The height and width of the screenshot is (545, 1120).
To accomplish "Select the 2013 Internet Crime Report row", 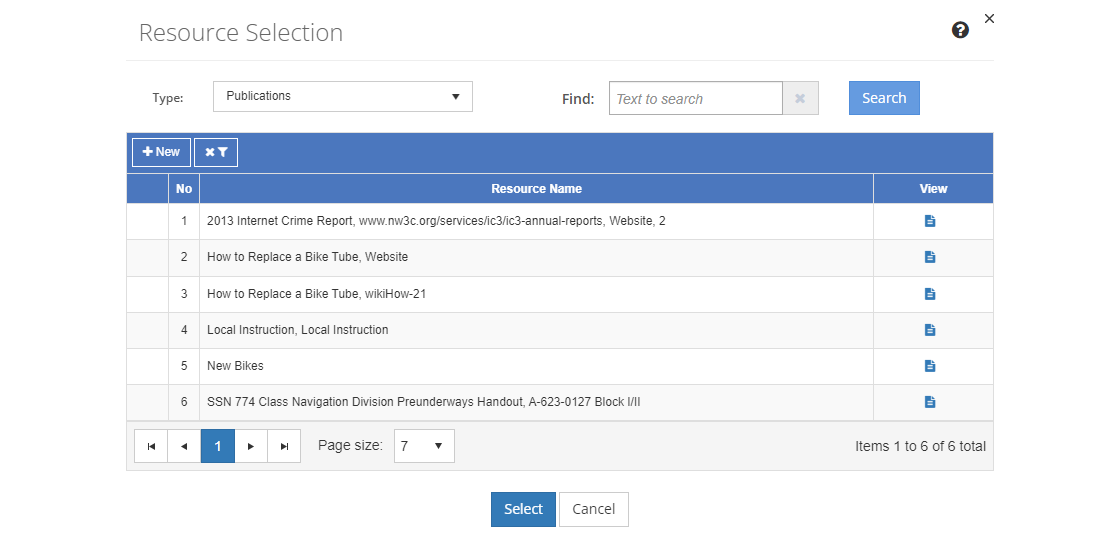I will click(560, 221).
